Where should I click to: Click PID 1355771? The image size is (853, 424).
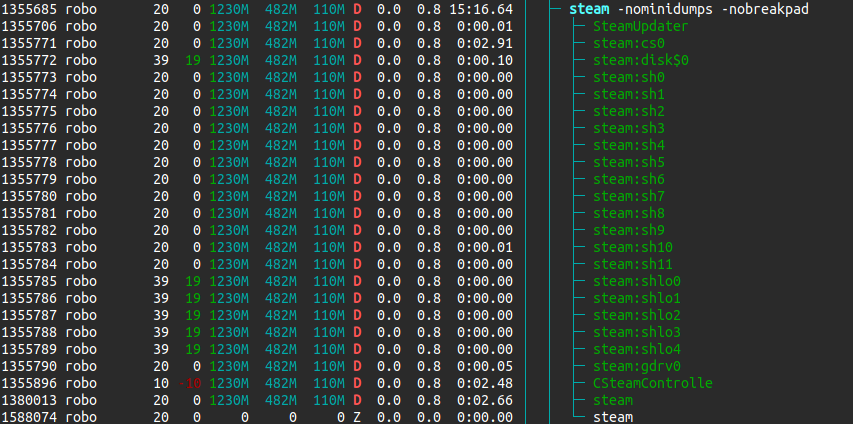coord(29,43)
